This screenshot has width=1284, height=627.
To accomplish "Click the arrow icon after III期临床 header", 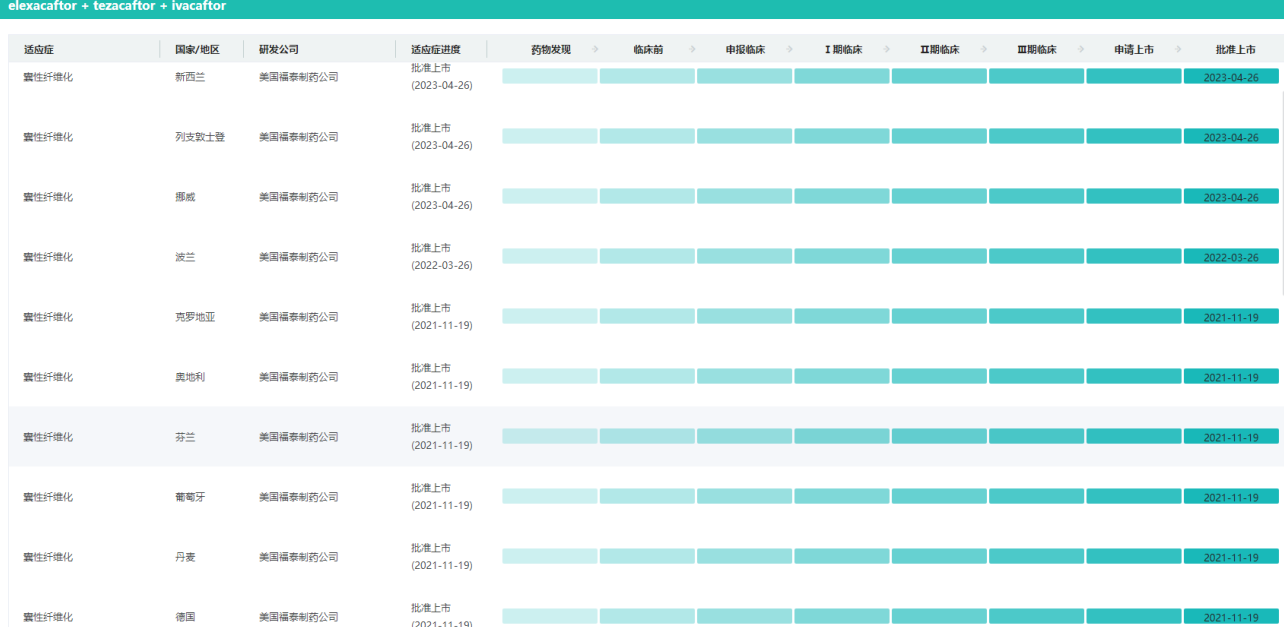I will 1082,50.
